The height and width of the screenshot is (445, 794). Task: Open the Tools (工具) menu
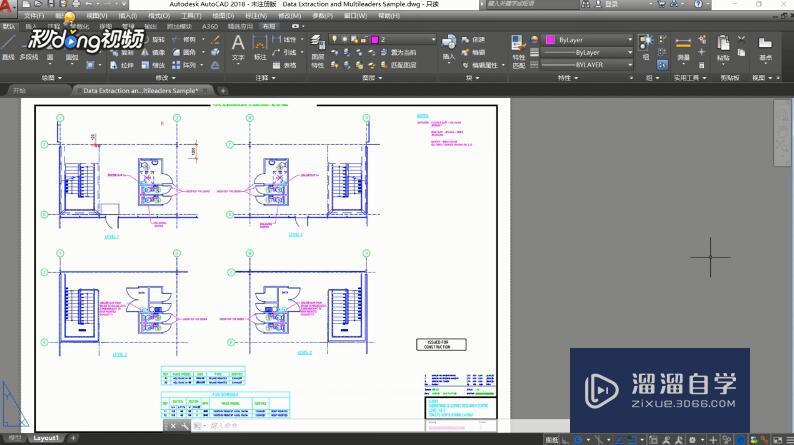coord(191,16)
